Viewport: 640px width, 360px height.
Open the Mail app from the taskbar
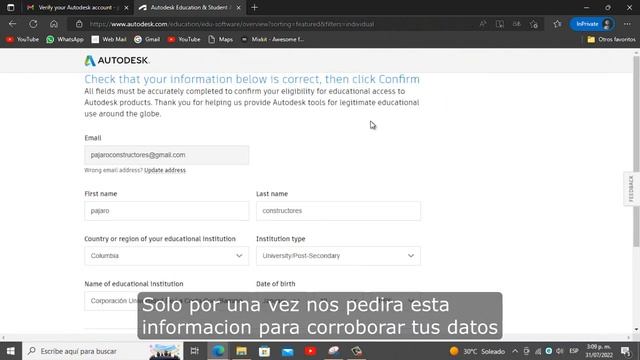[x=287, y=351]
